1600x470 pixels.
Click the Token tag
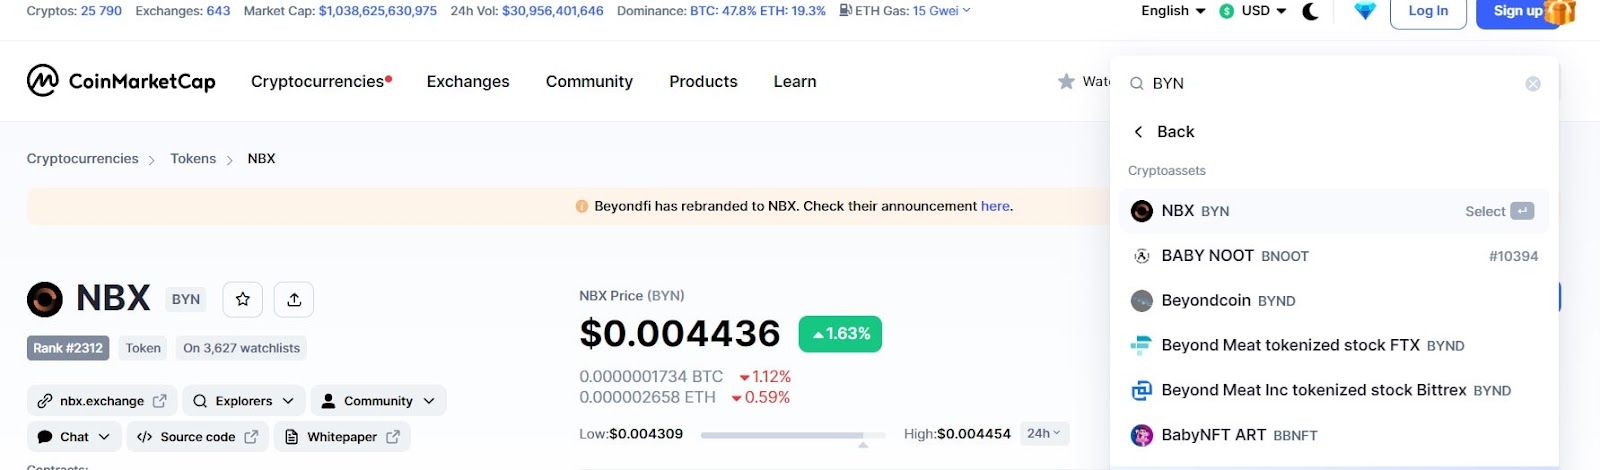click(x=143, y=348)
